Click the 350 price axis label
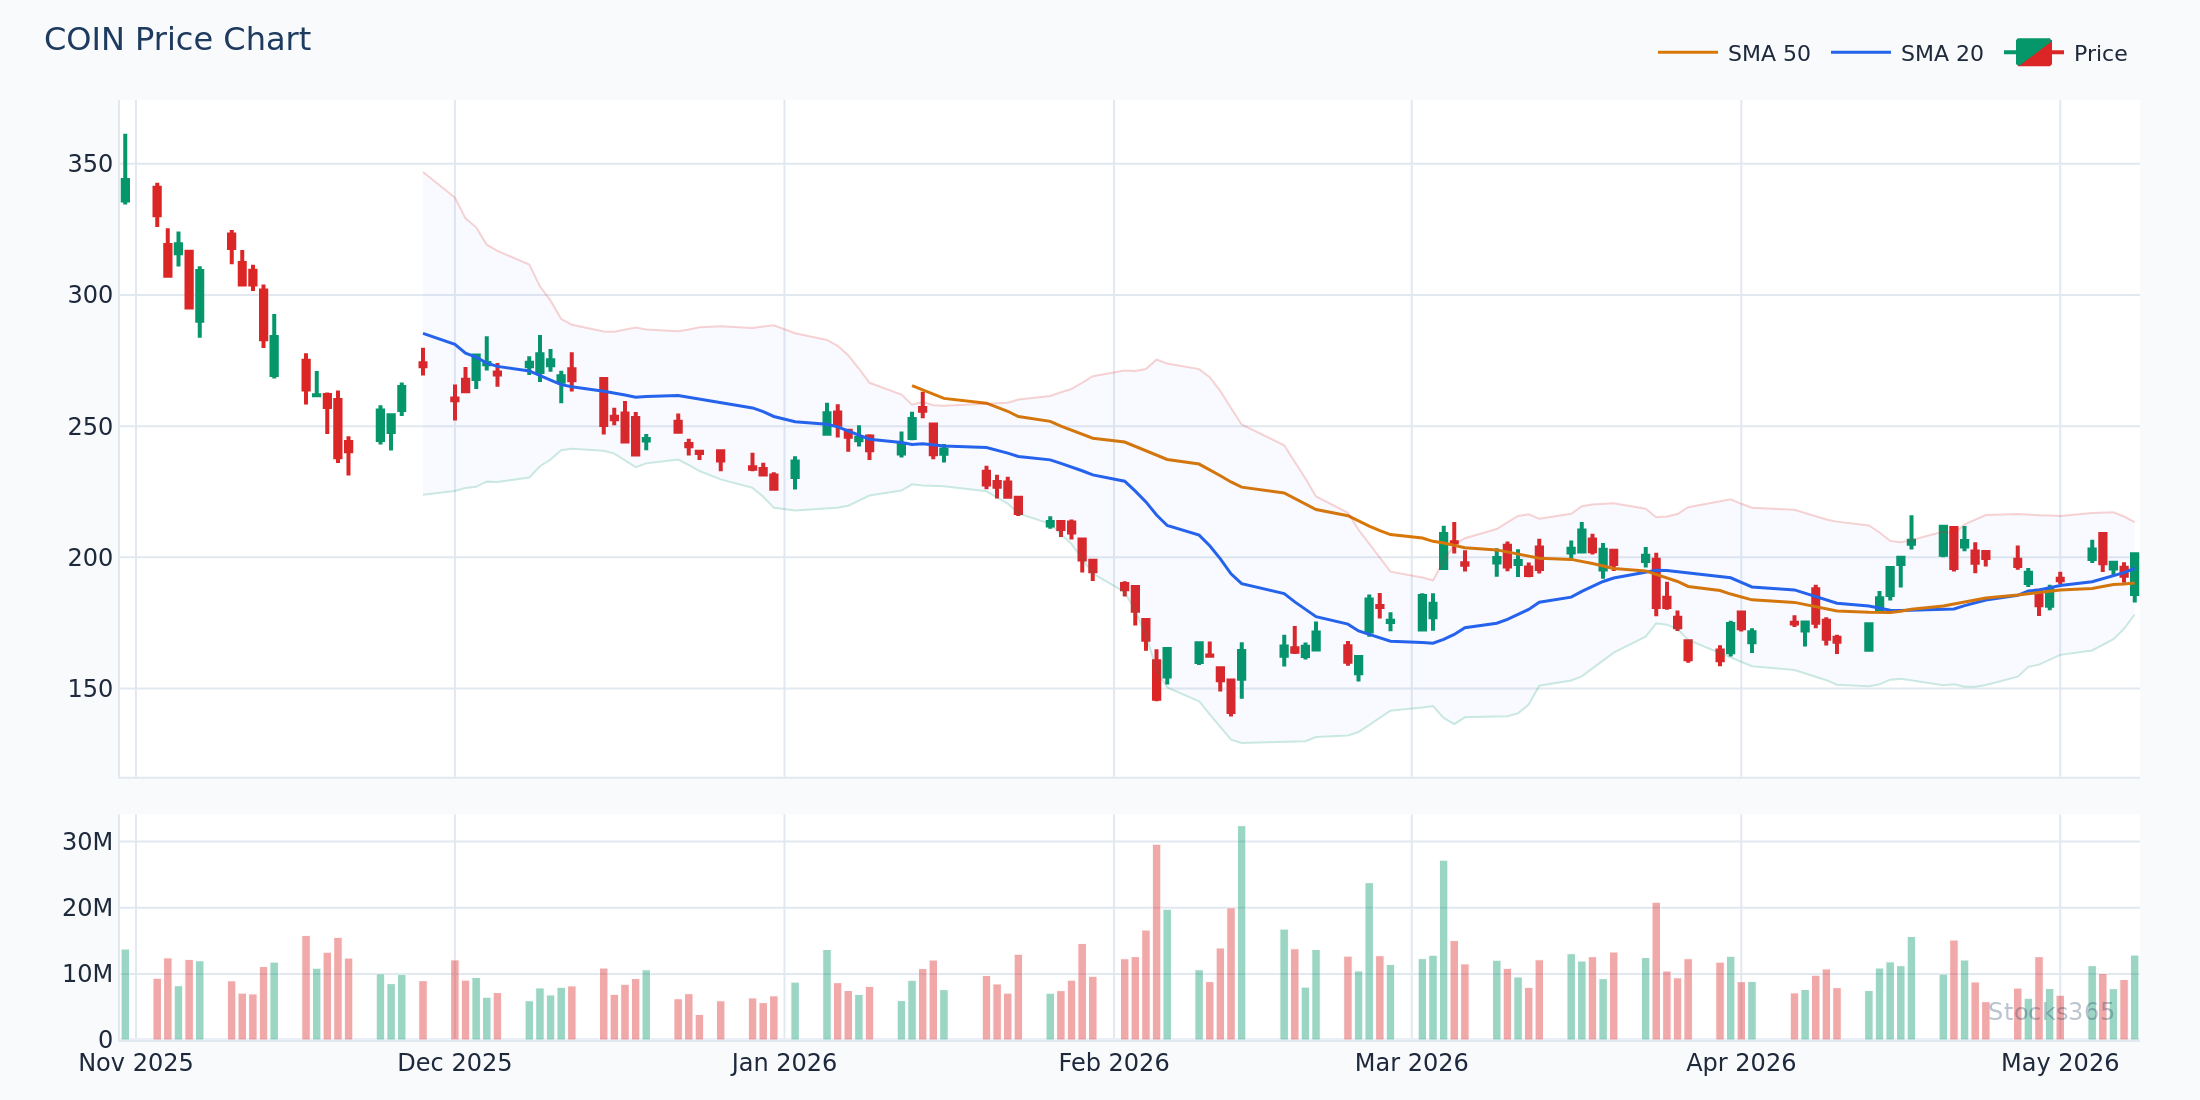2200x1100 pixels. (x=90, y=164)
